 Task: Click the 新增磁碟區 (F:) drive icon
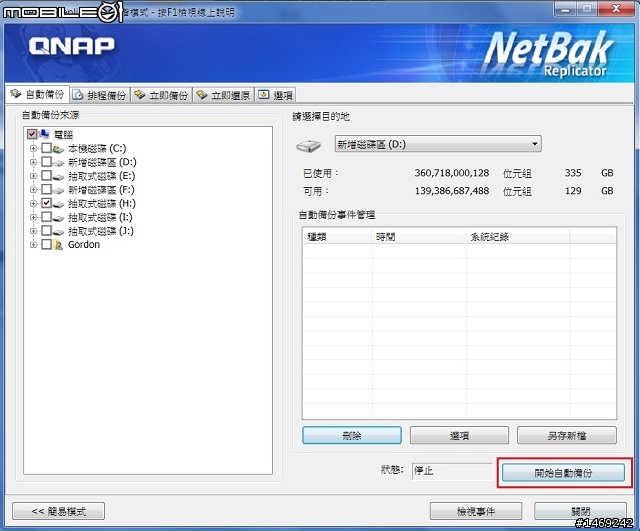pos(58,190)
